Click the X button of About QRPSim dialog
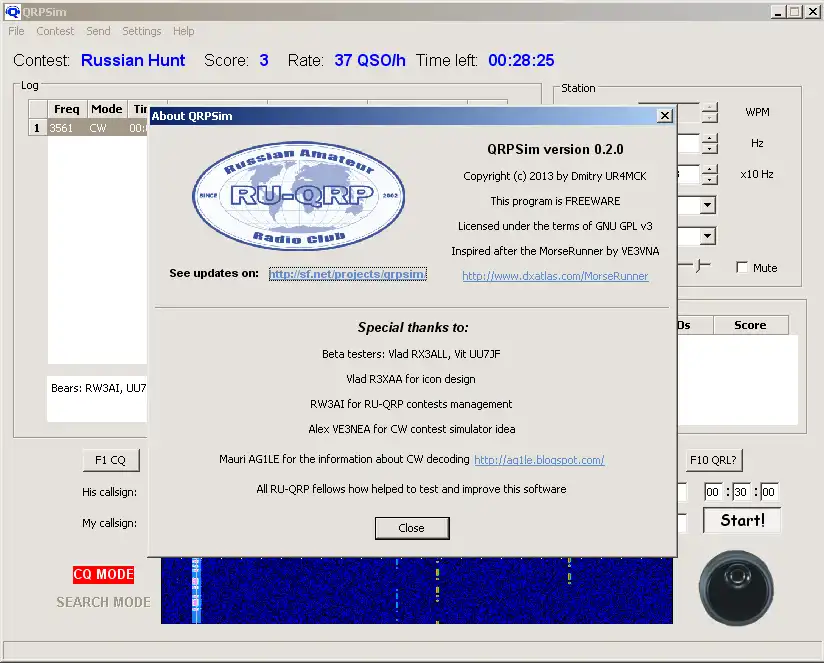The height and width of the screenshot is (663, 824). [665, 116]
